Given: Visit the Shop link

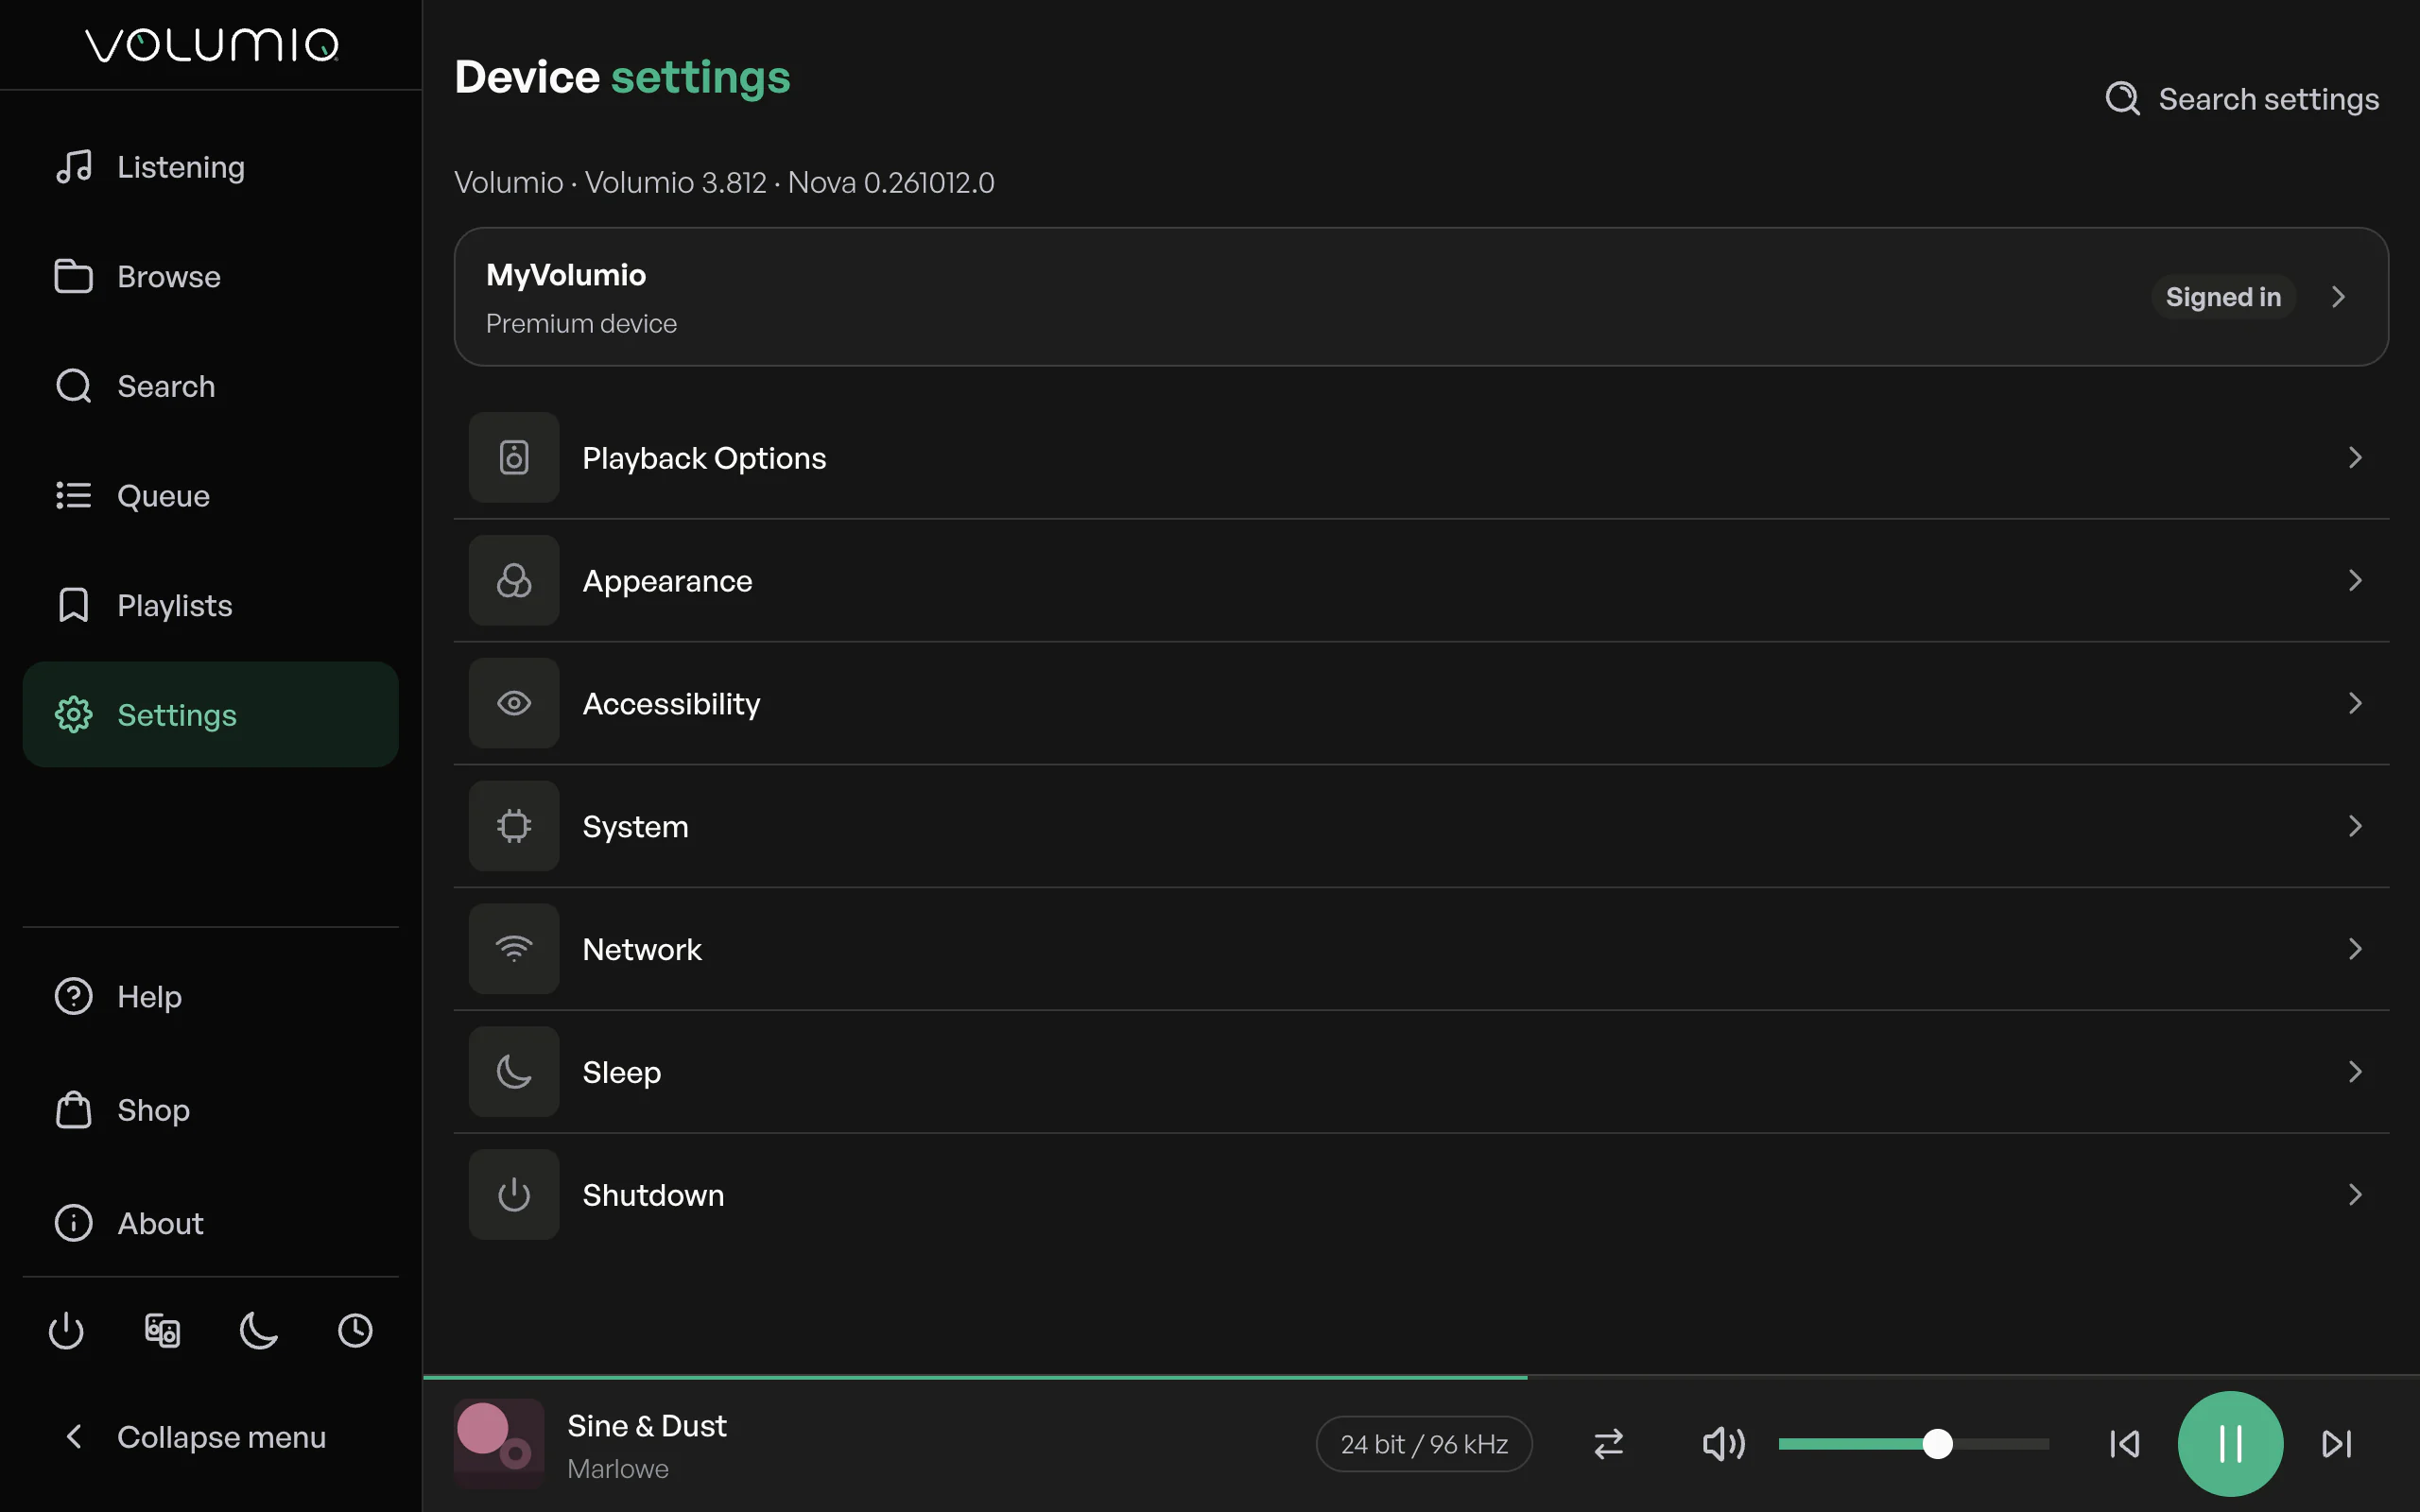Looking at the screenshot, I should (210, 1110).
